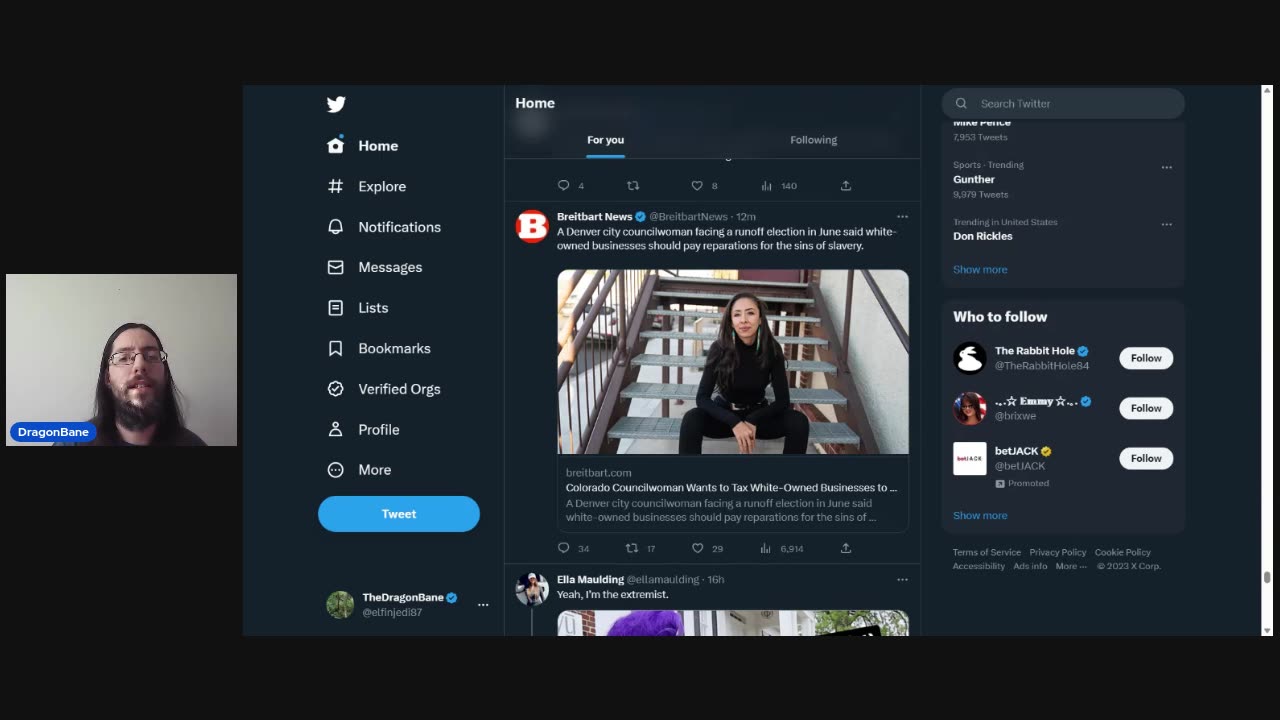
Task: View Breitbart tweet analytics 6,914
Action: point(781,548)
